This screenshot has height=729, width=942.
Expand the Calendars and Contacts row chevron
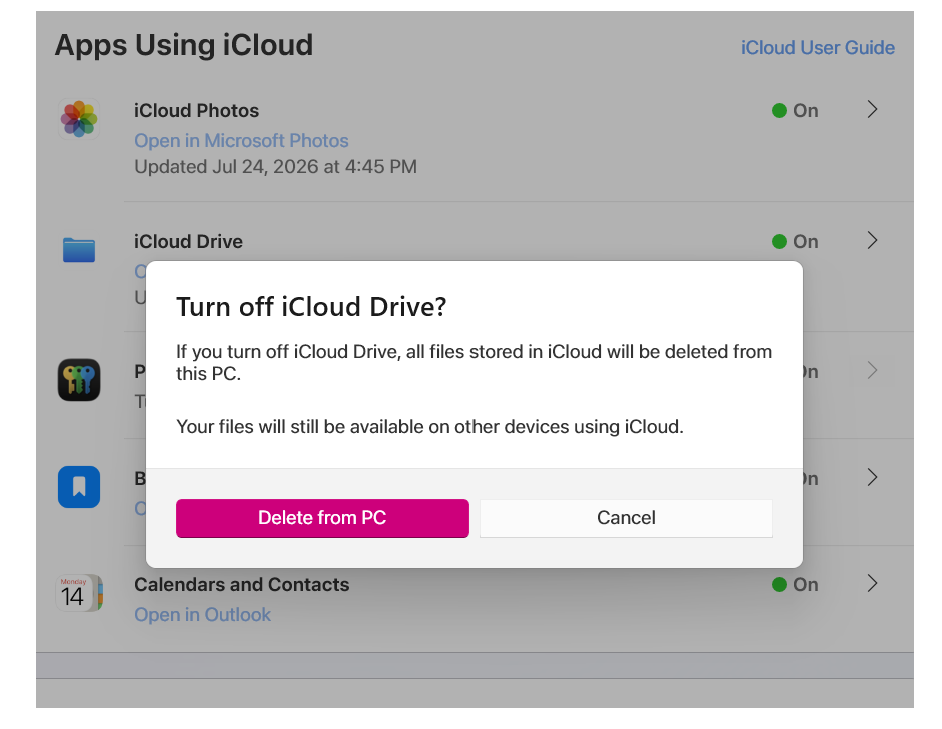click(872, 583)
